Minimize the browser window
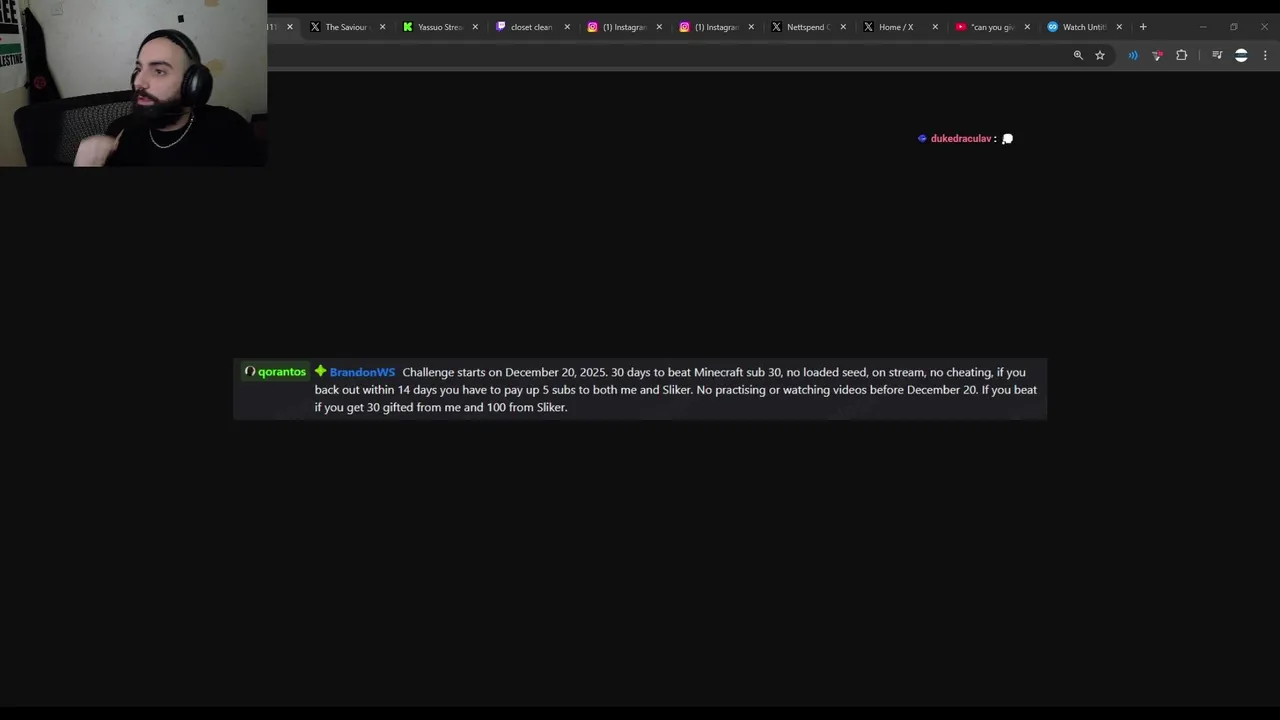This screenshot has width=1280, height=720. coord(1203,27)
